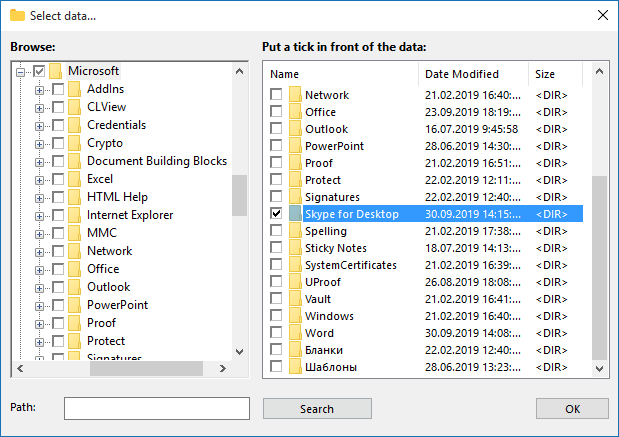
Task: Collapse the Microsoft tree node
Action: (20, 72)
